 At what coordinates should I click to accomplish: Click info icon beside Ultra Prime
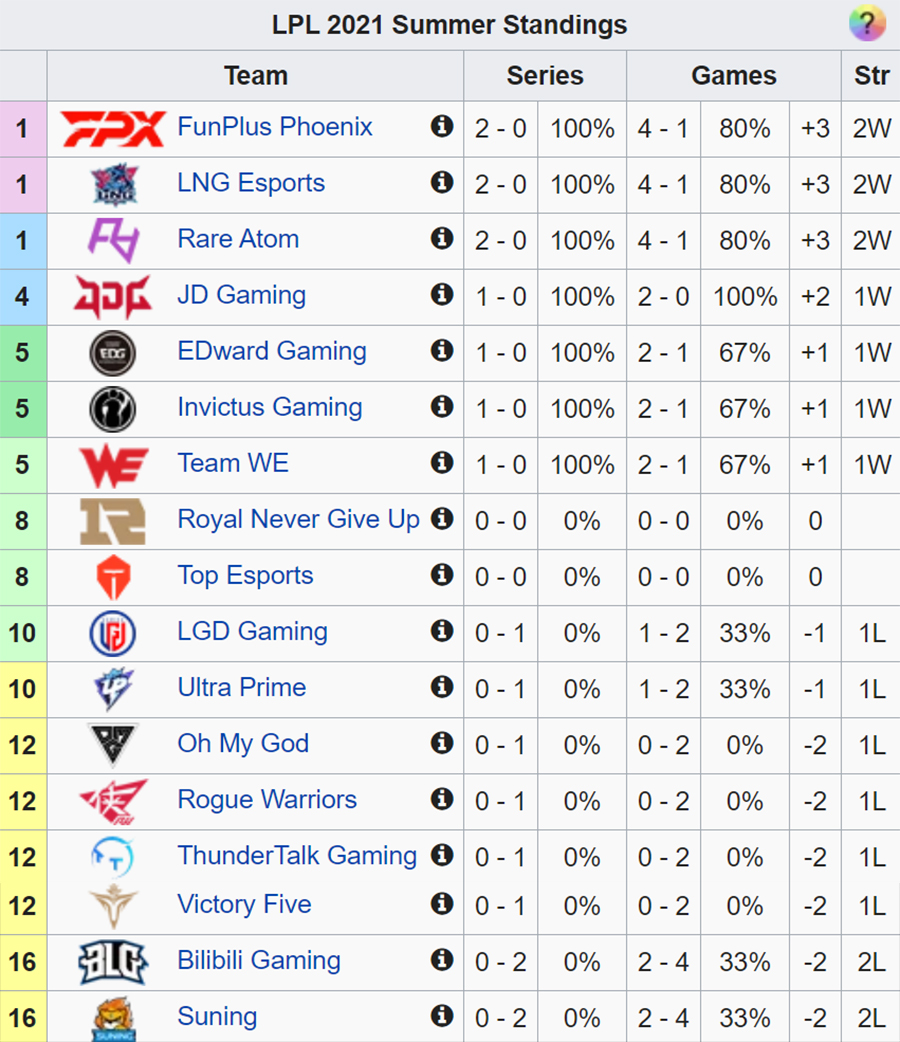pos(442,686)
